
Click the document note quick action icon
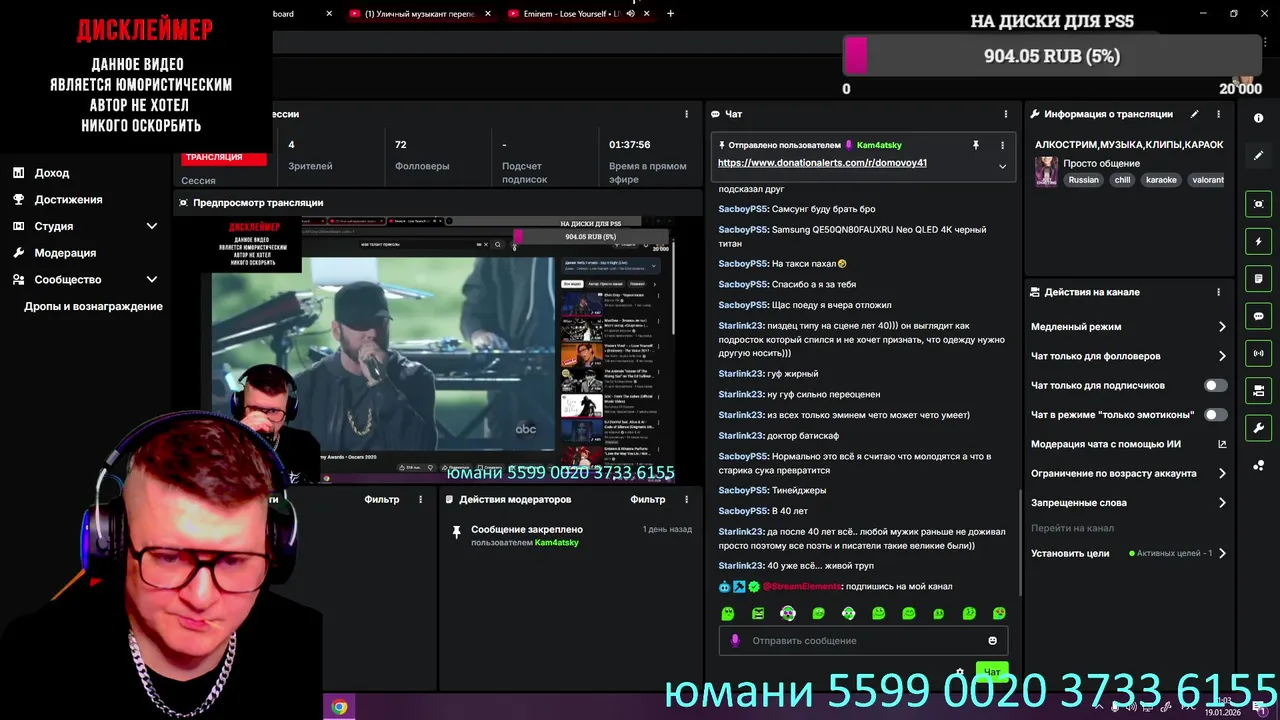coord(1258,279)
